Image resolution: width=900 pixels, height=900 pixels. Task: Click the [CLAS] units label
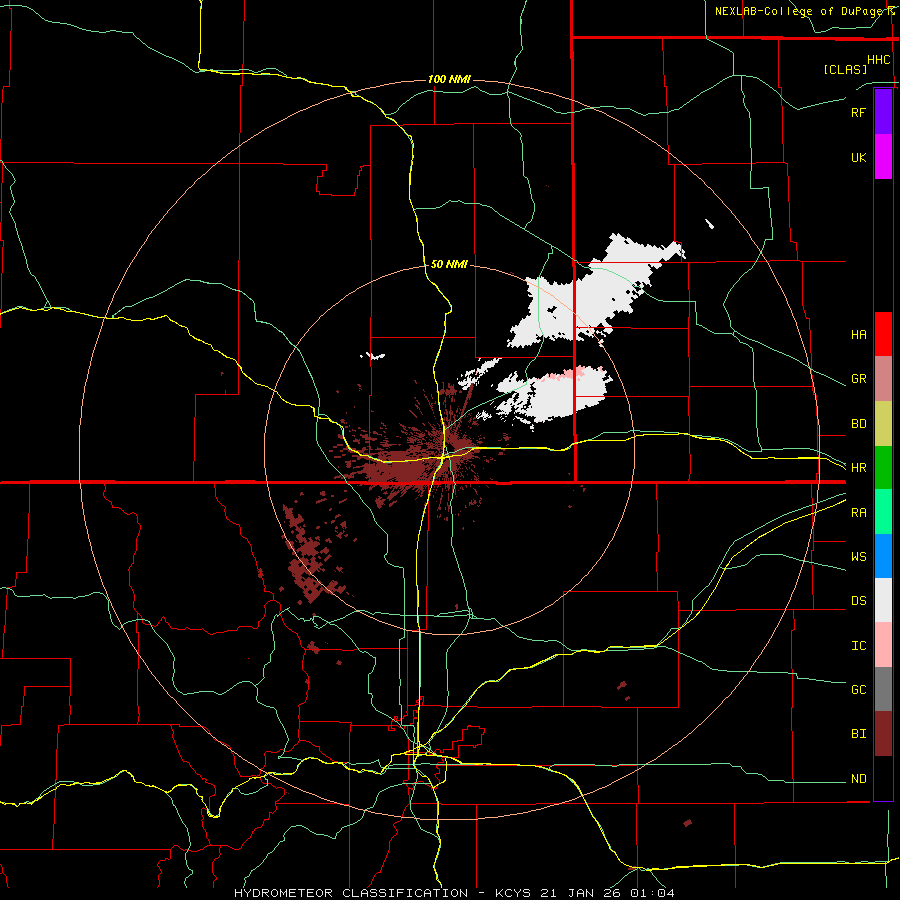point(845,69)
